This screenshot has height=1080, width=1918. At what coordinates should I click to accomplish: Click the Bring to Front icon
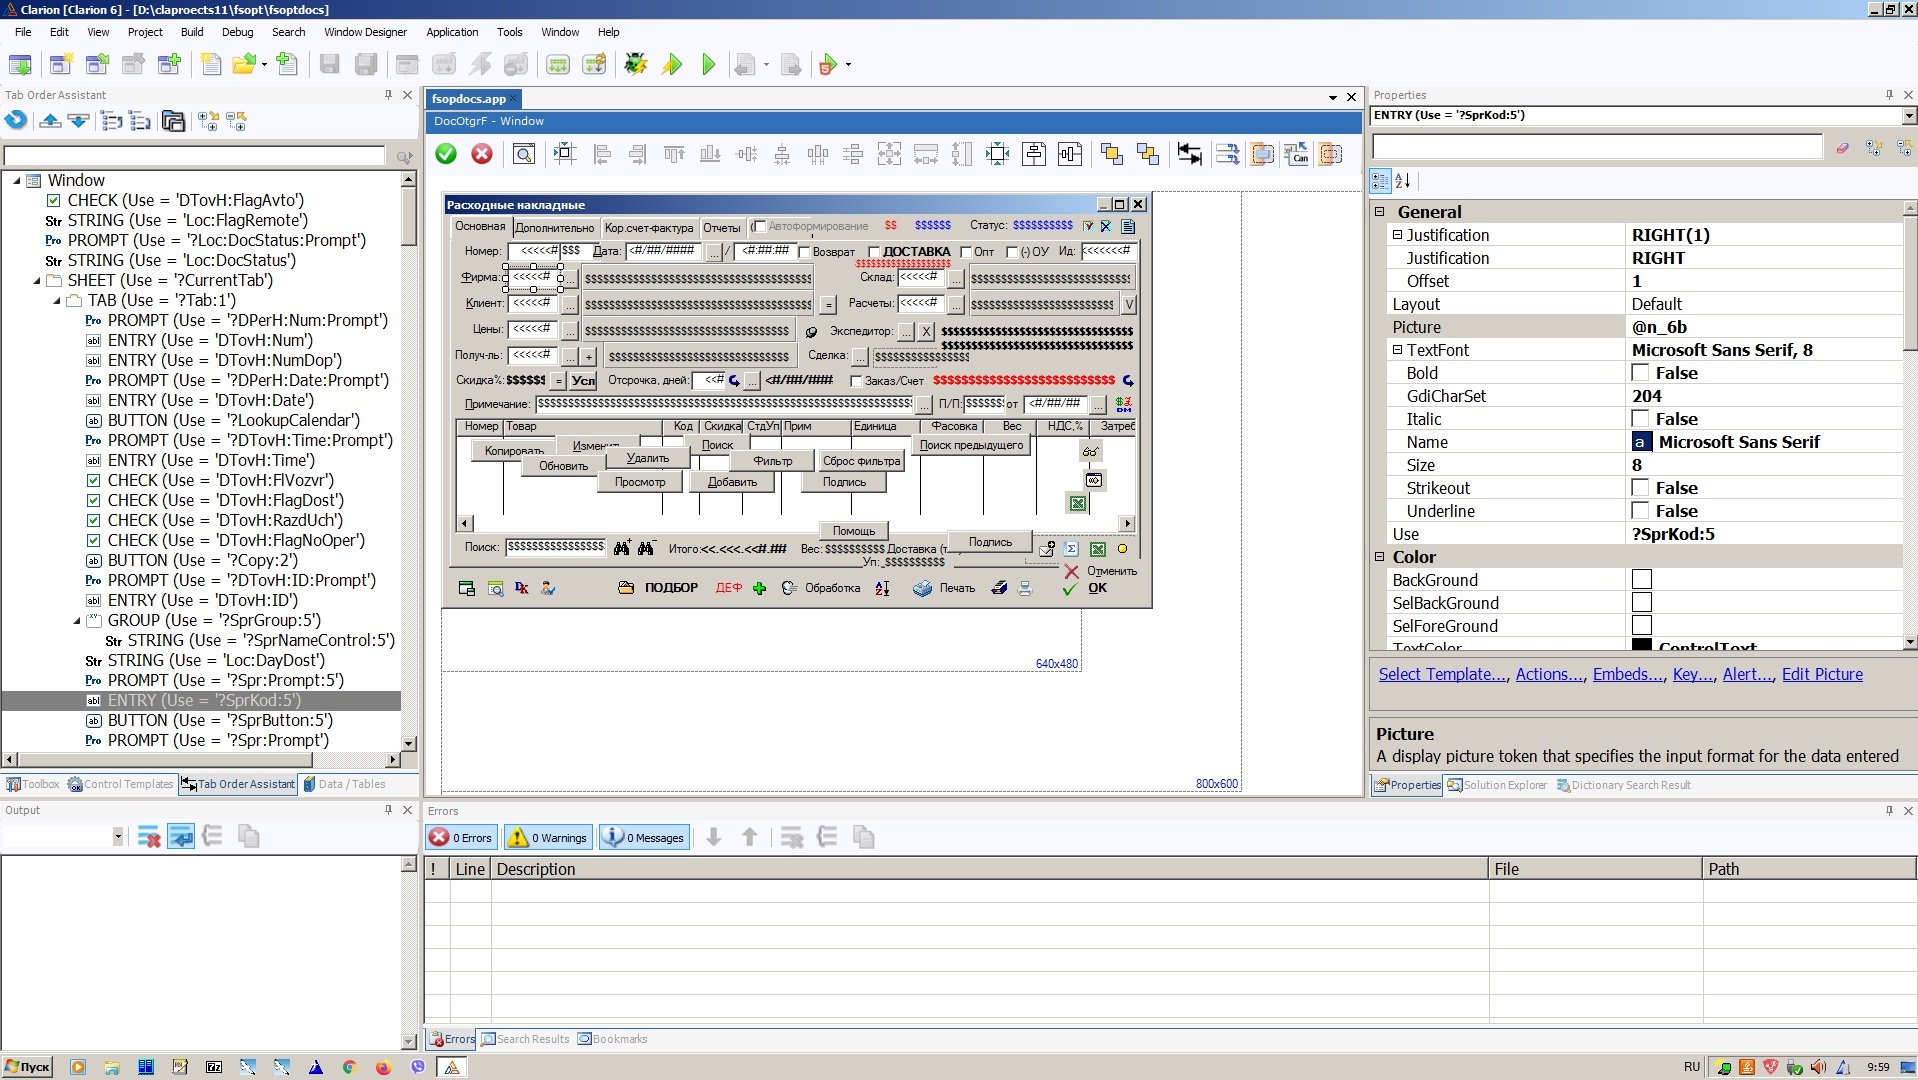(x=1111, y=154)
